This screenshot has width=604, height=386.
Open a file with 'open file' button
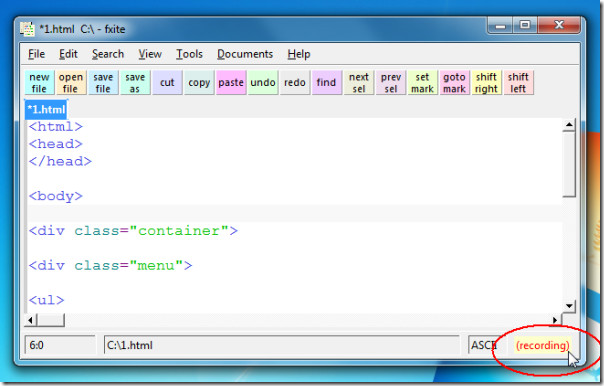pos(71,83)
